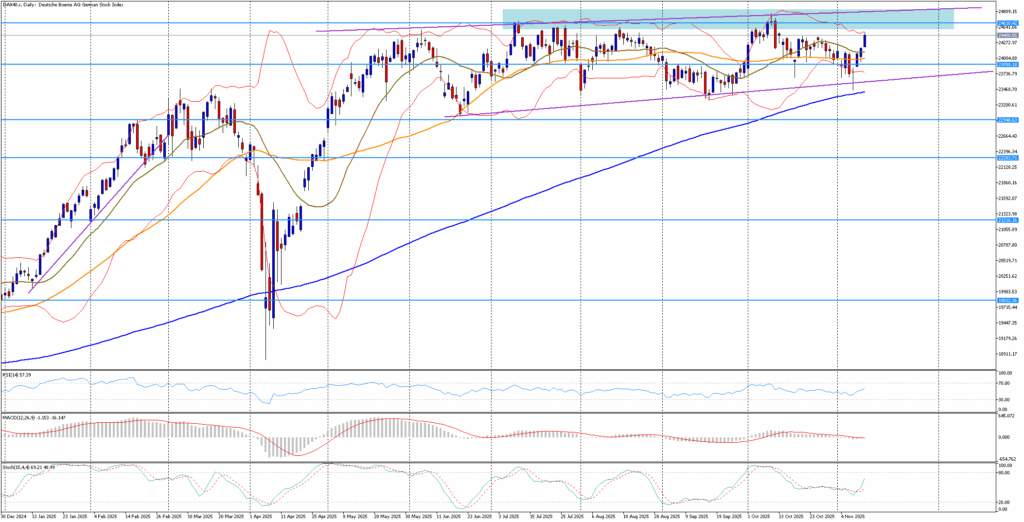Click the latest blue candlestick on the chart
Viewport: 1024px width, 522px height.
(864, 40)
